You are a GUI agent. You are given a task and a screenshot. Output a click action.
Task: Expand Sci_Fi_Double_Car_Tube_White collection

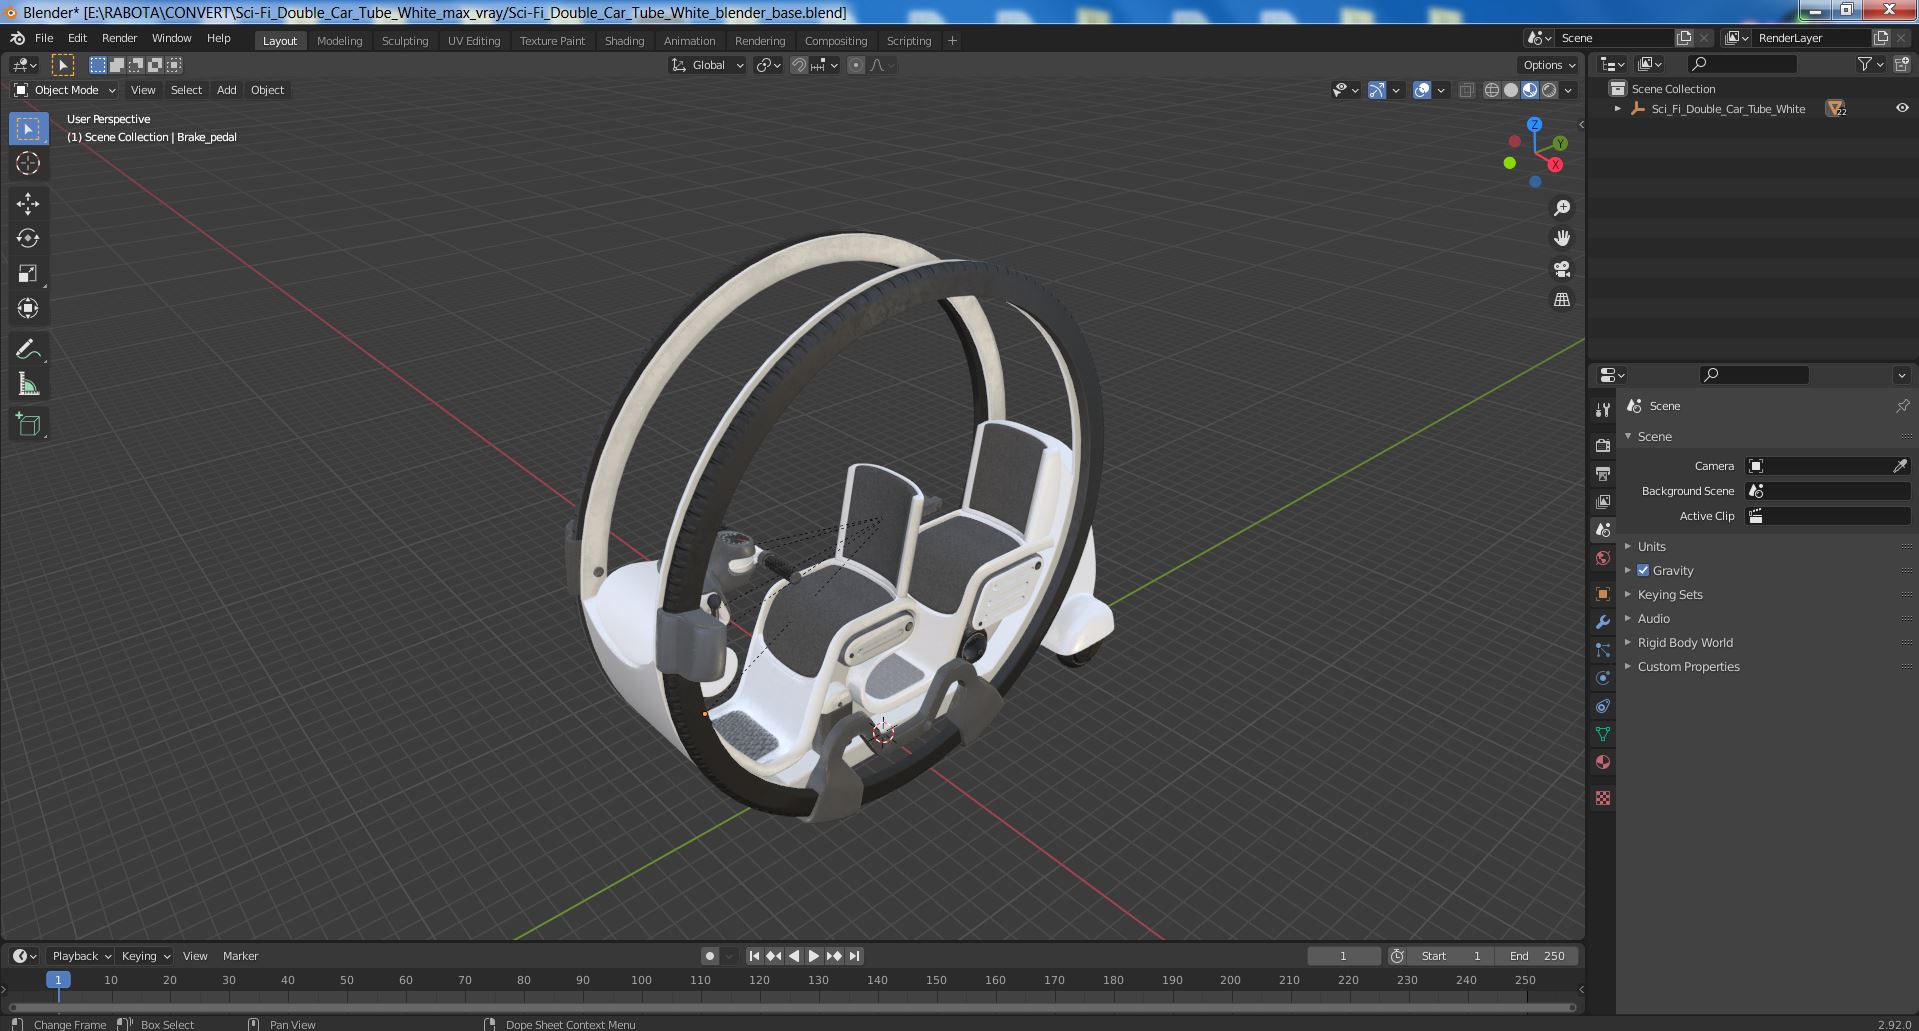1618,109
